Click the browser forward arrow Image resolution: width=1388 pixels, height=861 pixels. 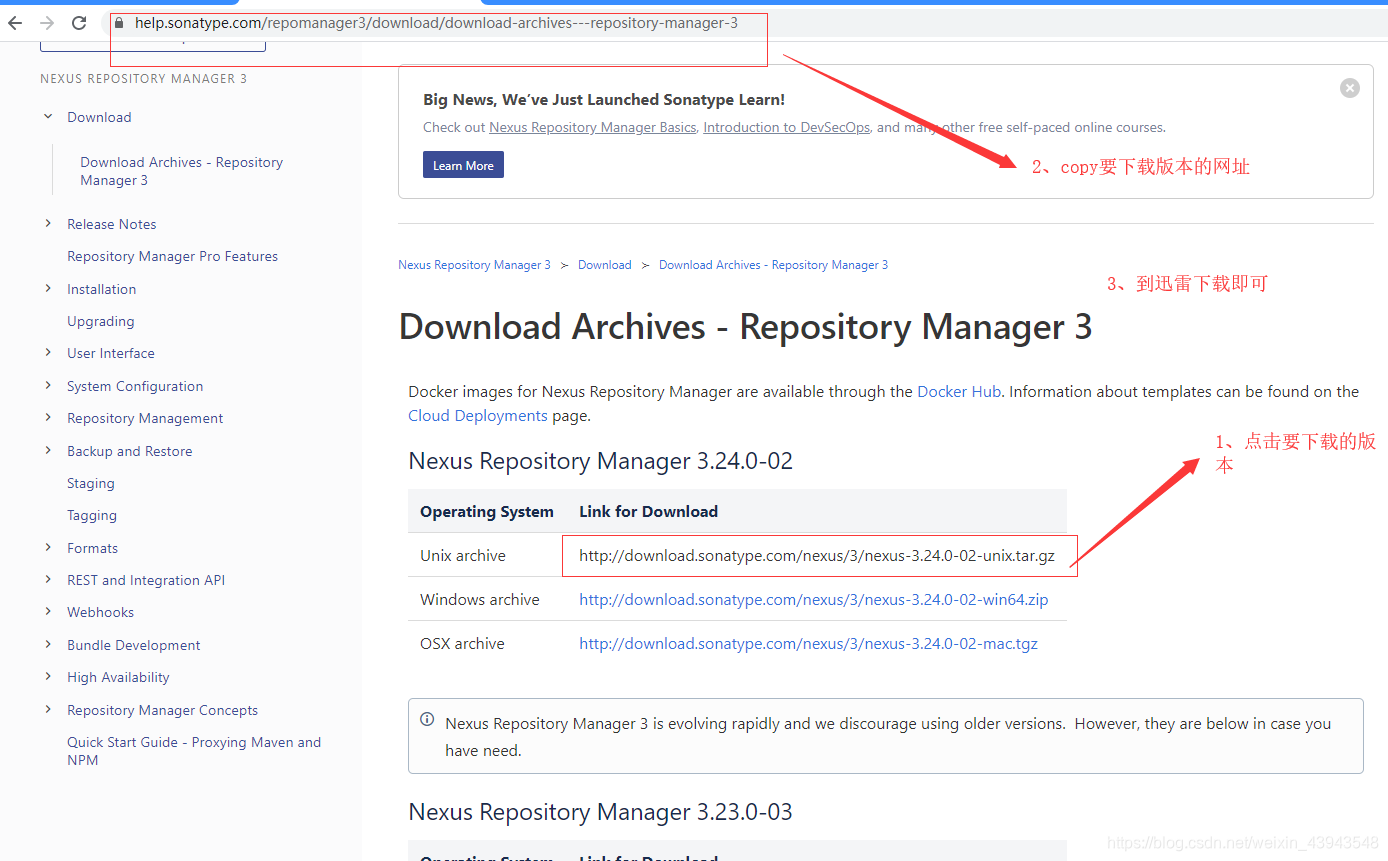47,23
